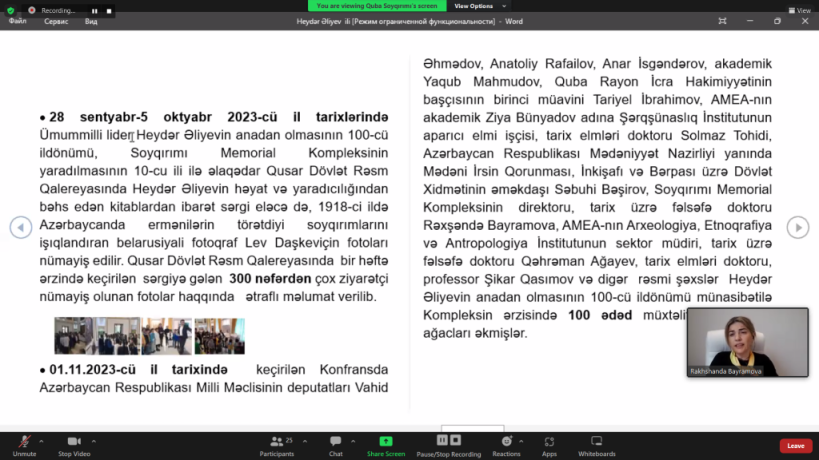
Task: Open the Вид menu in Word
Action: tap(91, 21)
